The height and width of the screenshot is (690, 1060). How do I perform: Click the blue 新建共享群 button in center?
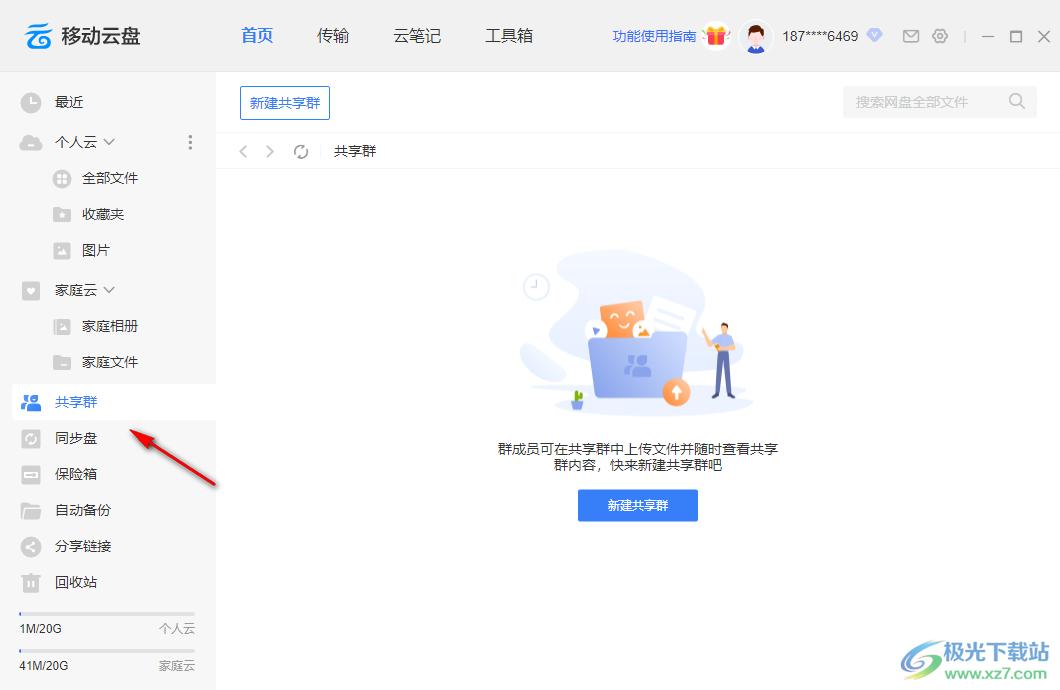coord(637,505)
